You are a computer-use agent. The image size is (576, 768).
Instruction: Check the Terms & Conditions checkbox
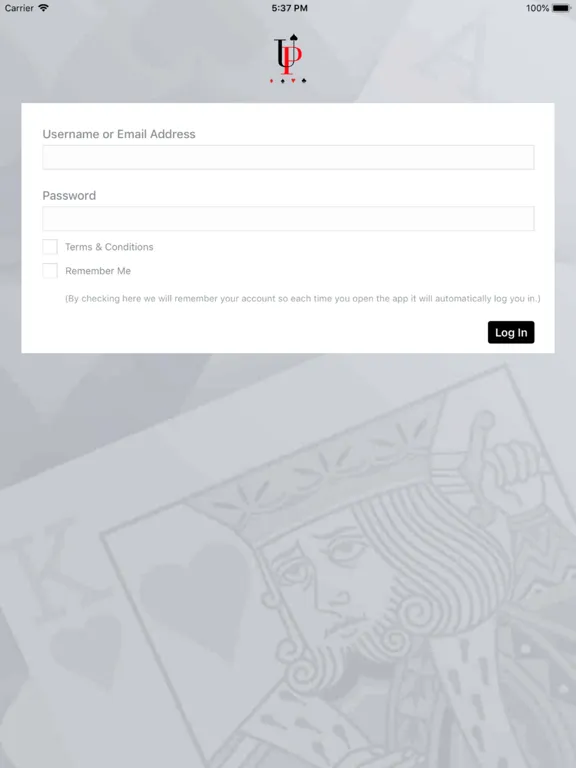click(50, 247)
